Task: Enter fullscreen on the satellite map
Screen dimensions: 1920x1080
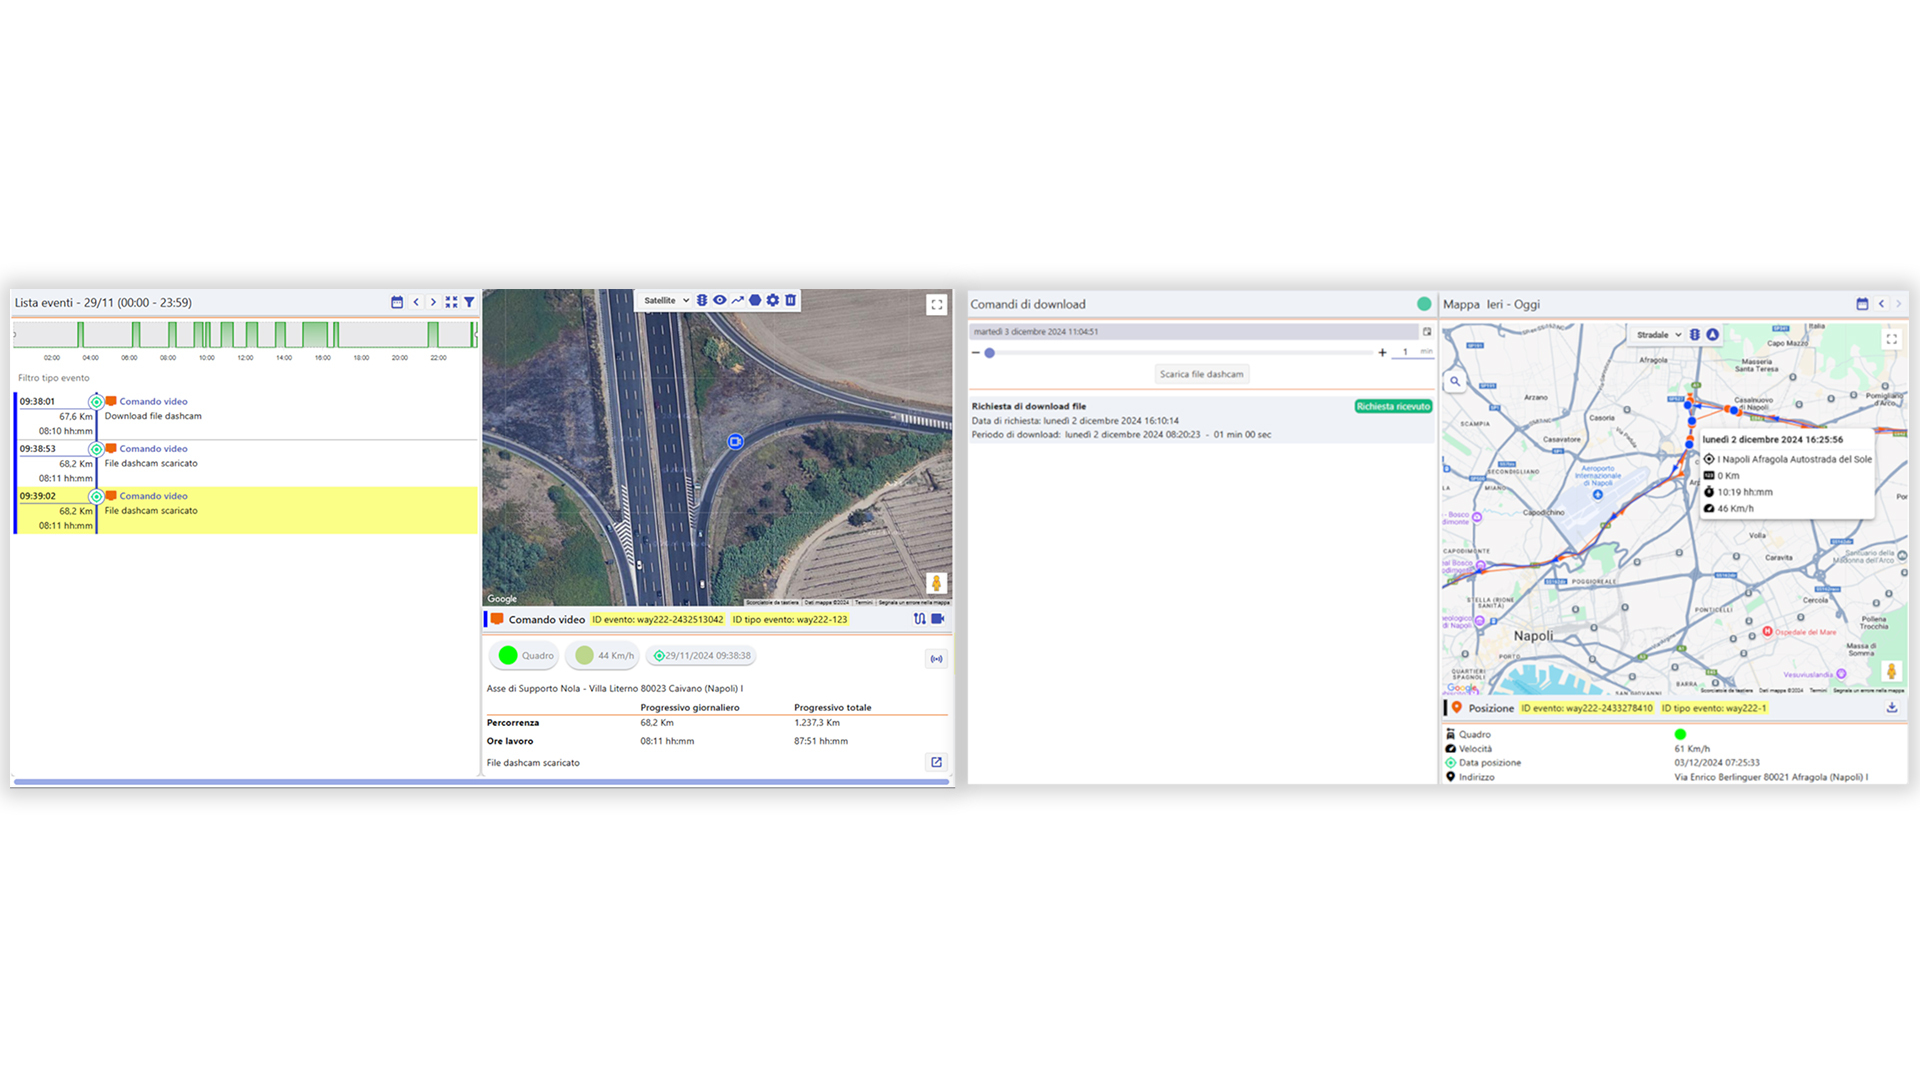Action: click(936, 305)
